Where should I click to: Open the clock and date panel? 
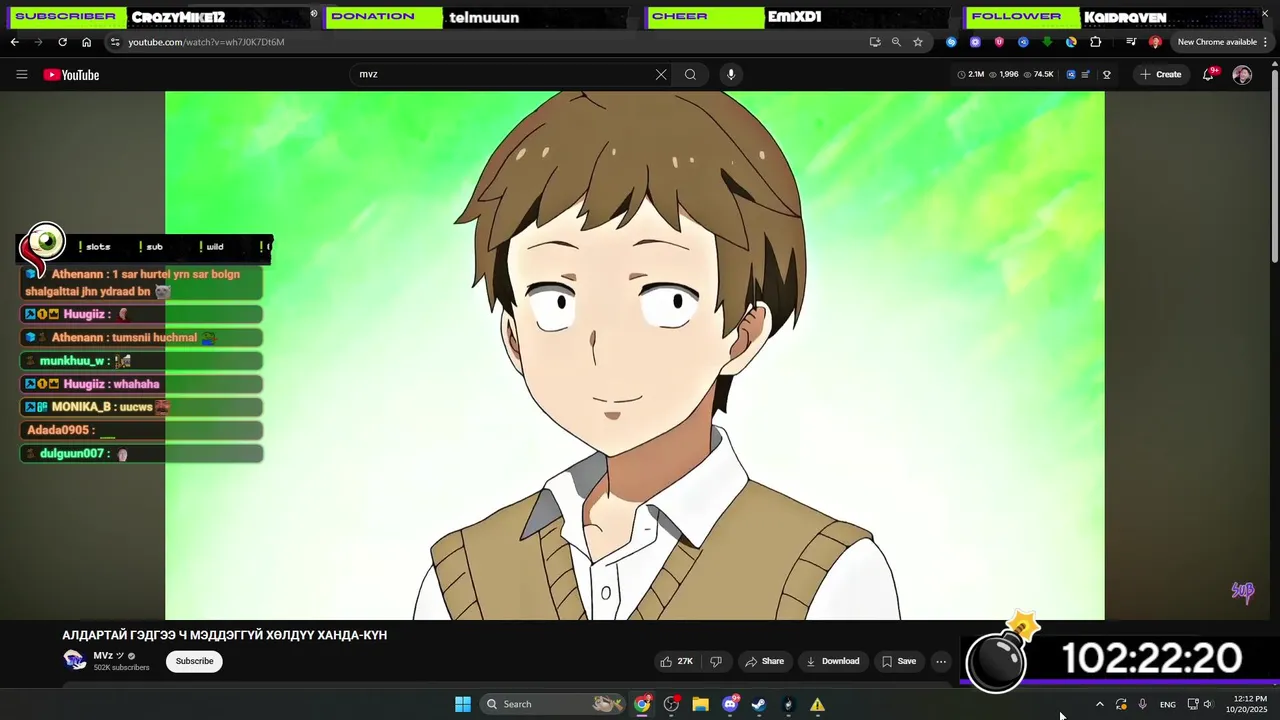click(1249, 704)
